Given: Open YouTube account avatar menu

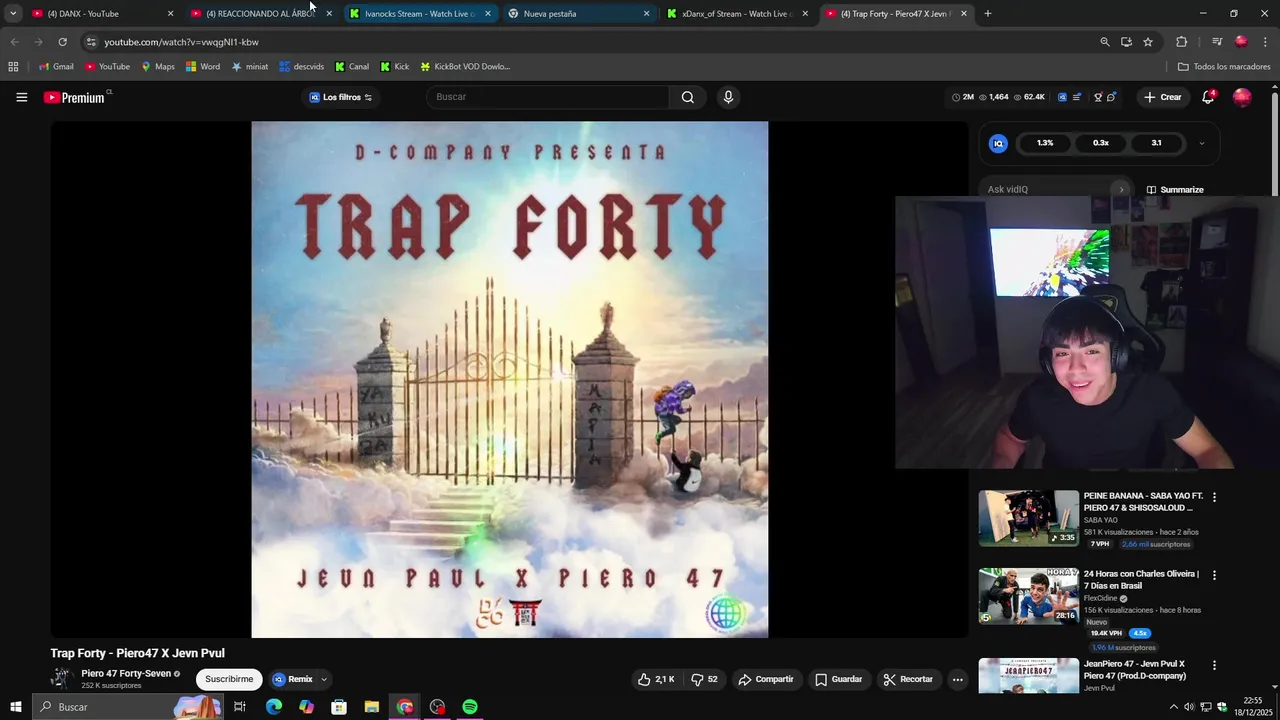Looking at the screenshot, I should tap(1242, 97).
